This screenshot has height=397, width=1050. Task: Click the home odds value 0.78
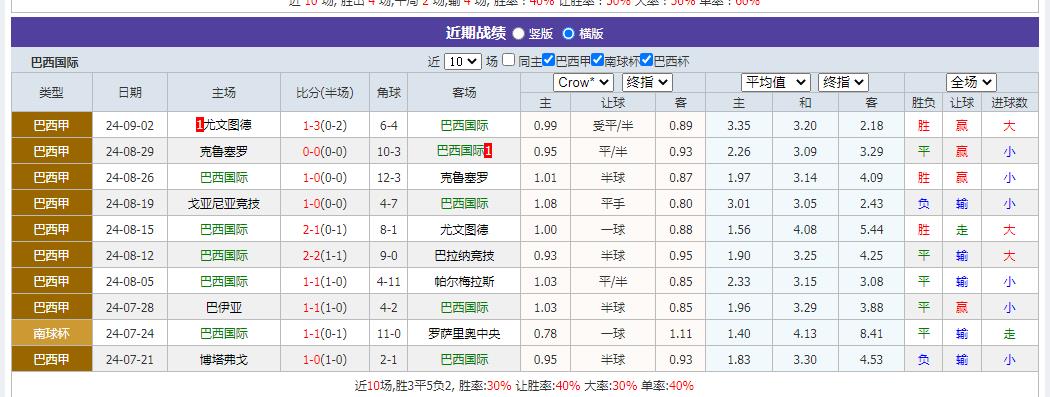click(x=546, y=333)
